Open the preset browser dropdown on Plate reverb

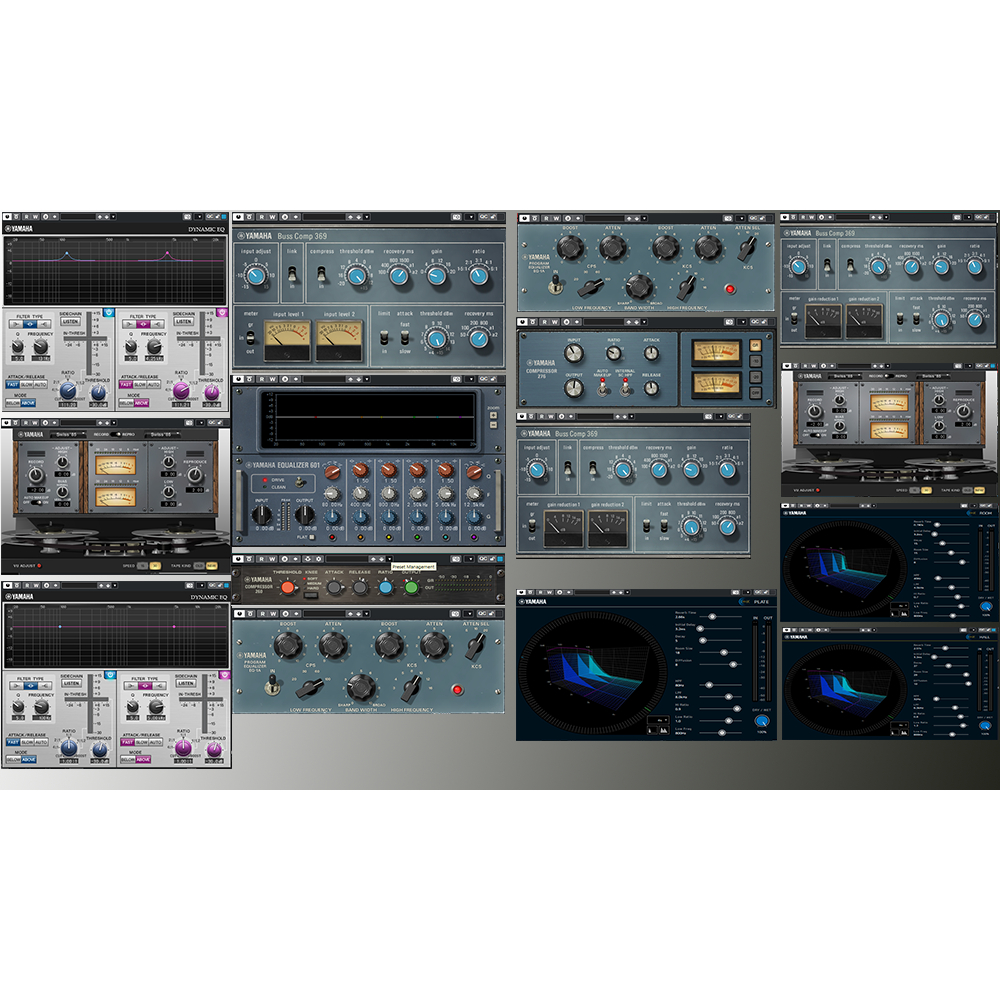(x=626, y=593)
